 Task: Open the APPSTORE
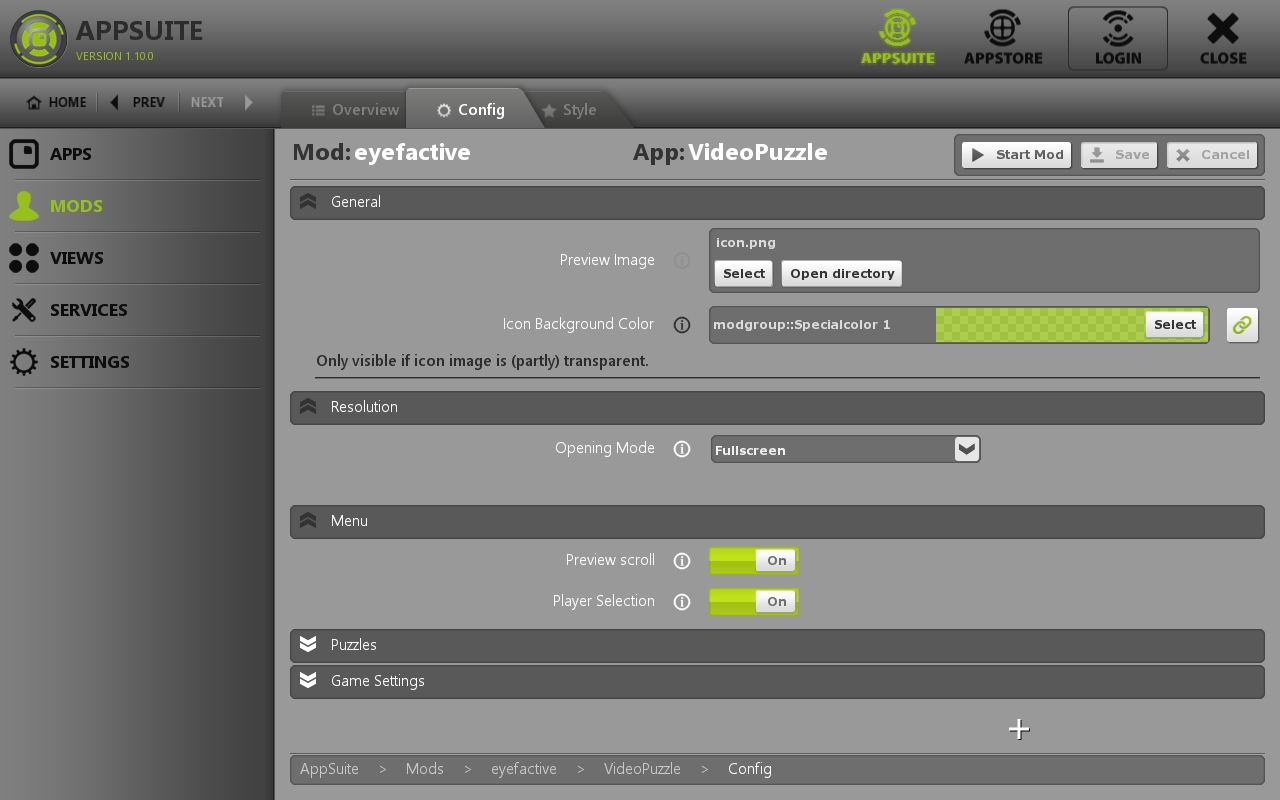tap(1003, 38)
